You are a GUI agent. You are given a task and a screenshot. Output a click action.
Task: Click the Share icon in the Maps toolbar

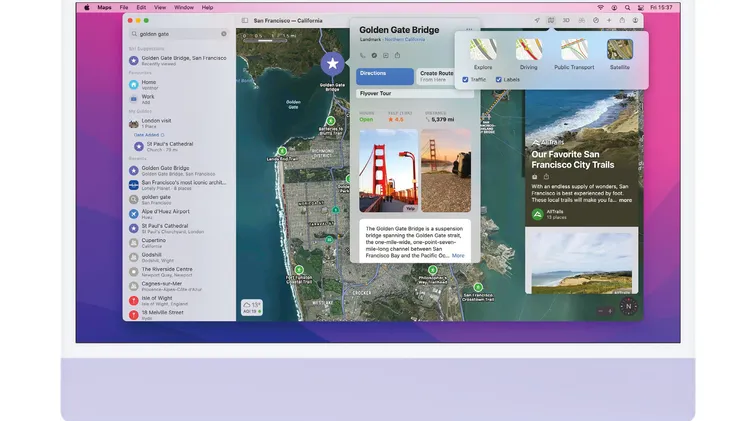pos(622,21)
